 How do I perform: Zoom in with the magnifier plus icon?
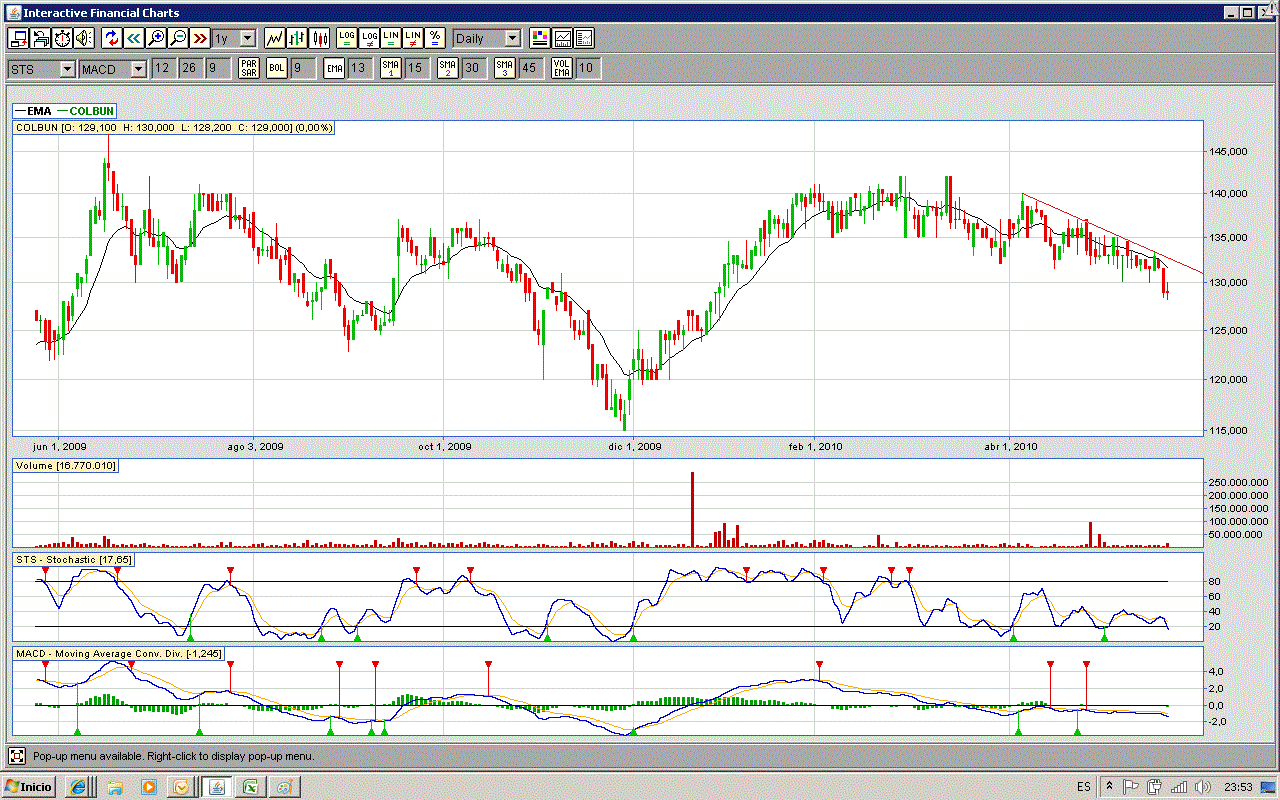[x=156, y=38]
